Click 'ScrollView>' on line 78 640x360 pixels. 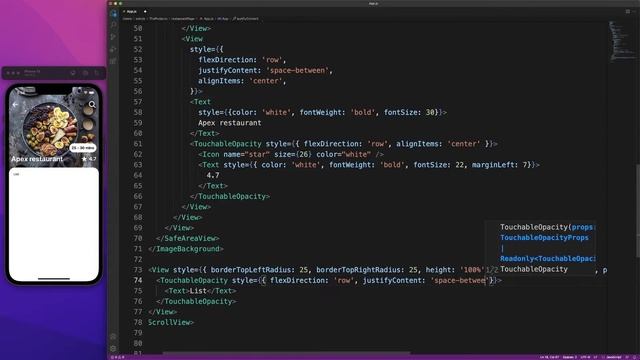(171, 322)
